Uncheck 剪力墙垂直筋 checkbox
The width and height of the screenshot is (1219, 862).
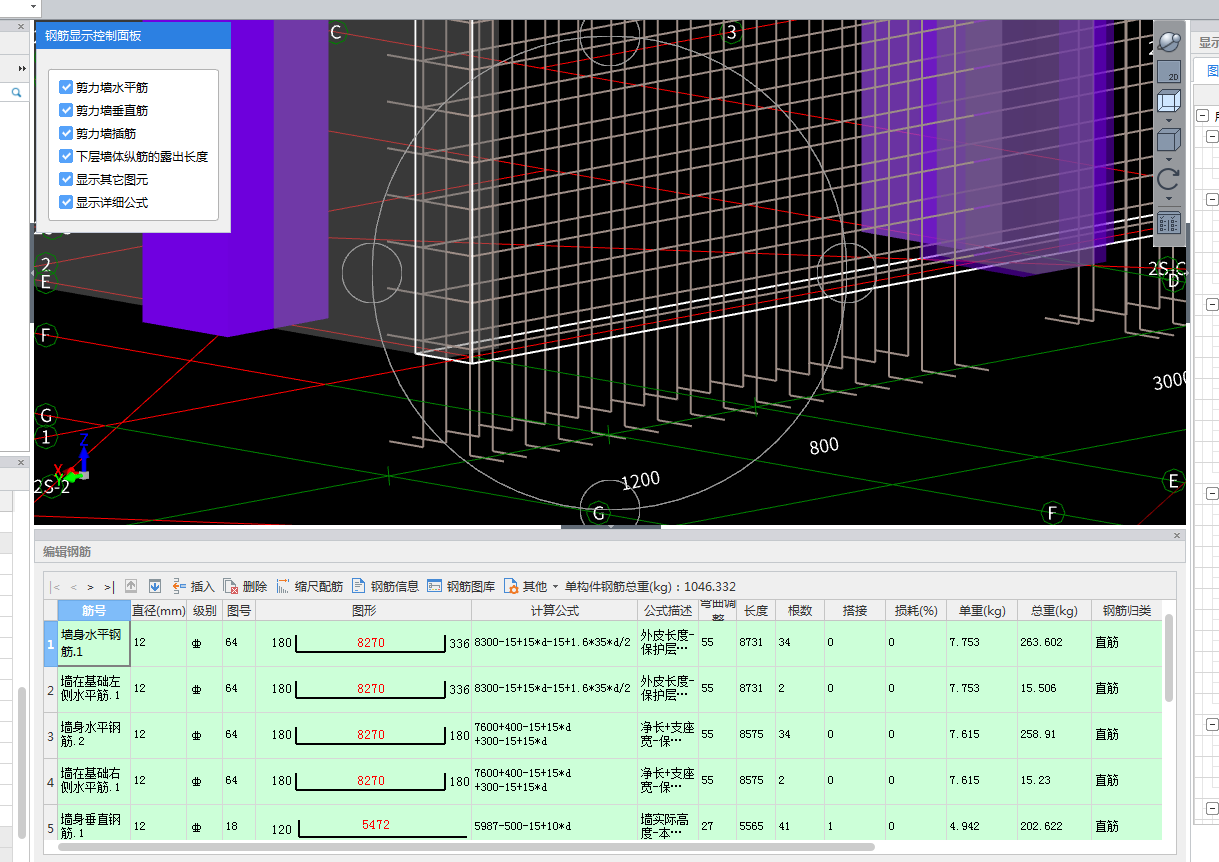[66, 110]
